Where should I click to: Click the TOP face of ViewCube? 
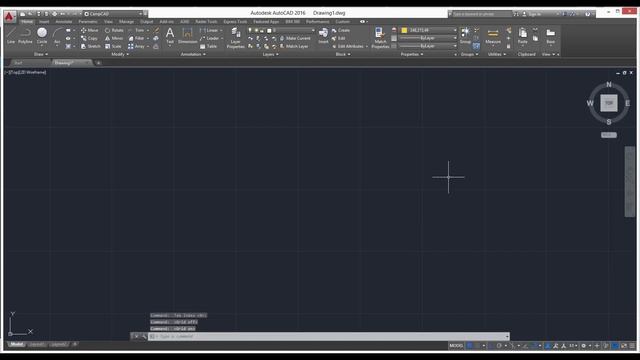coord(609,103)
